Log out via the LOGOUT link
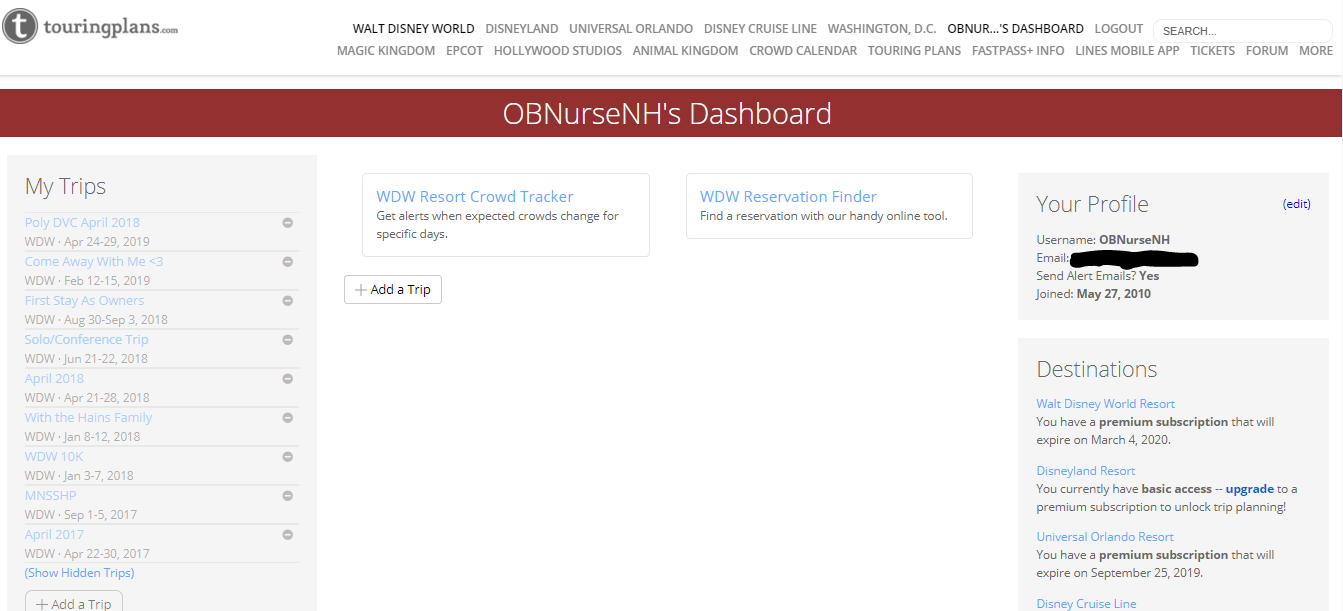1343x611 pixels. pos(1118,29)
